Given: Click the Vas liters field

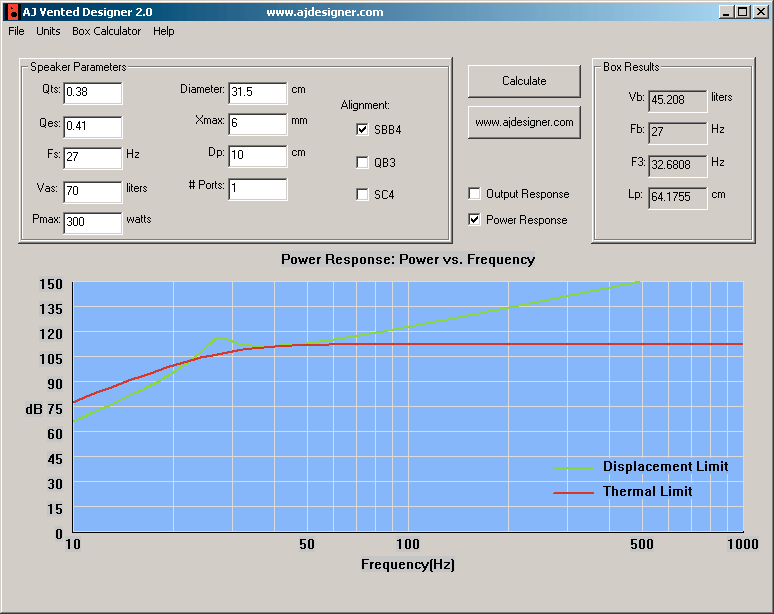Looking at the screenshot, I should point(93,192).
